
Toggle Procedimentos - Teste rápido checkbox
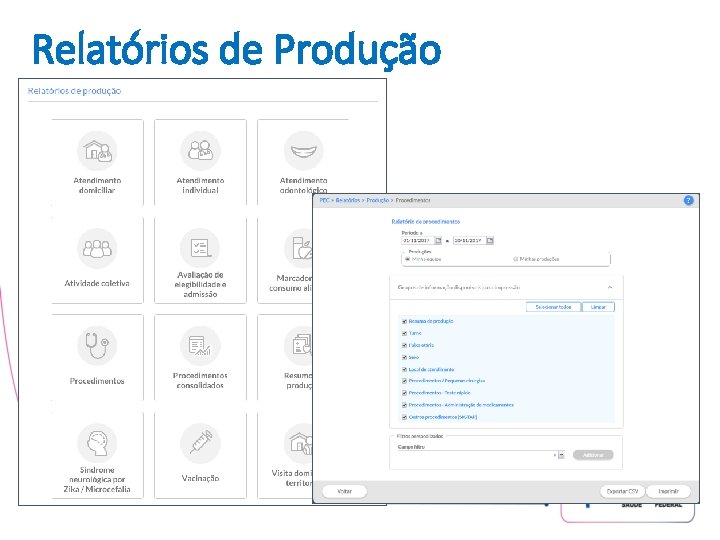click(405, 393)
